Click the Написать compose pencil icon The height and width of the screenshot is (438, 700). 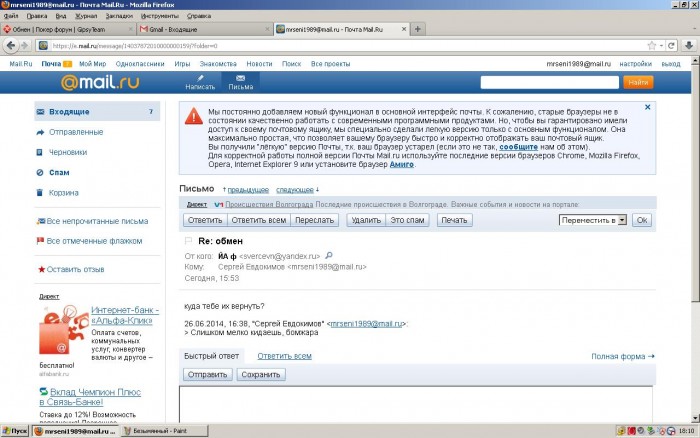click(200, 78)
